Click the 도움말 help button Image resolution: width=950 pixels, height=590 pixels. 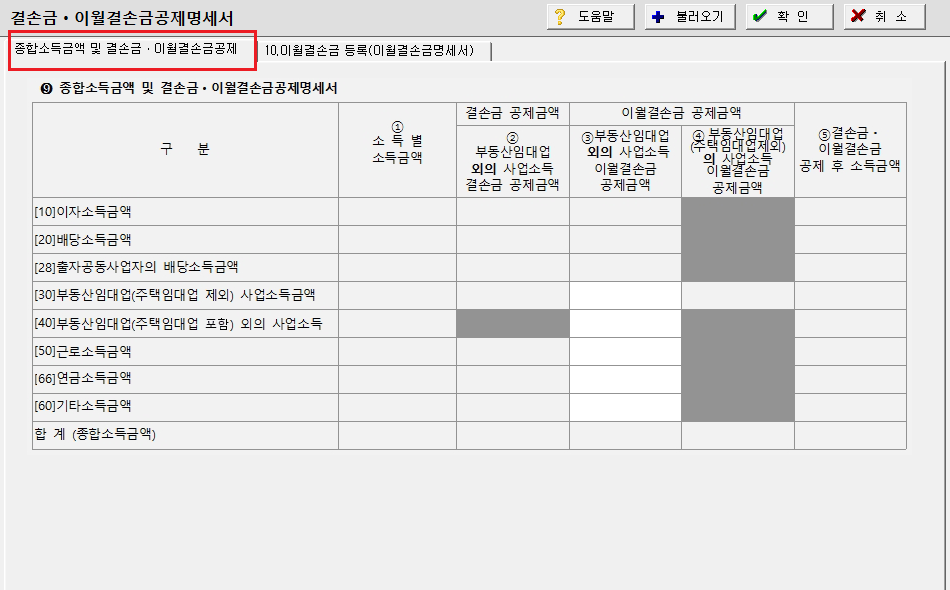tap(590, 16)
